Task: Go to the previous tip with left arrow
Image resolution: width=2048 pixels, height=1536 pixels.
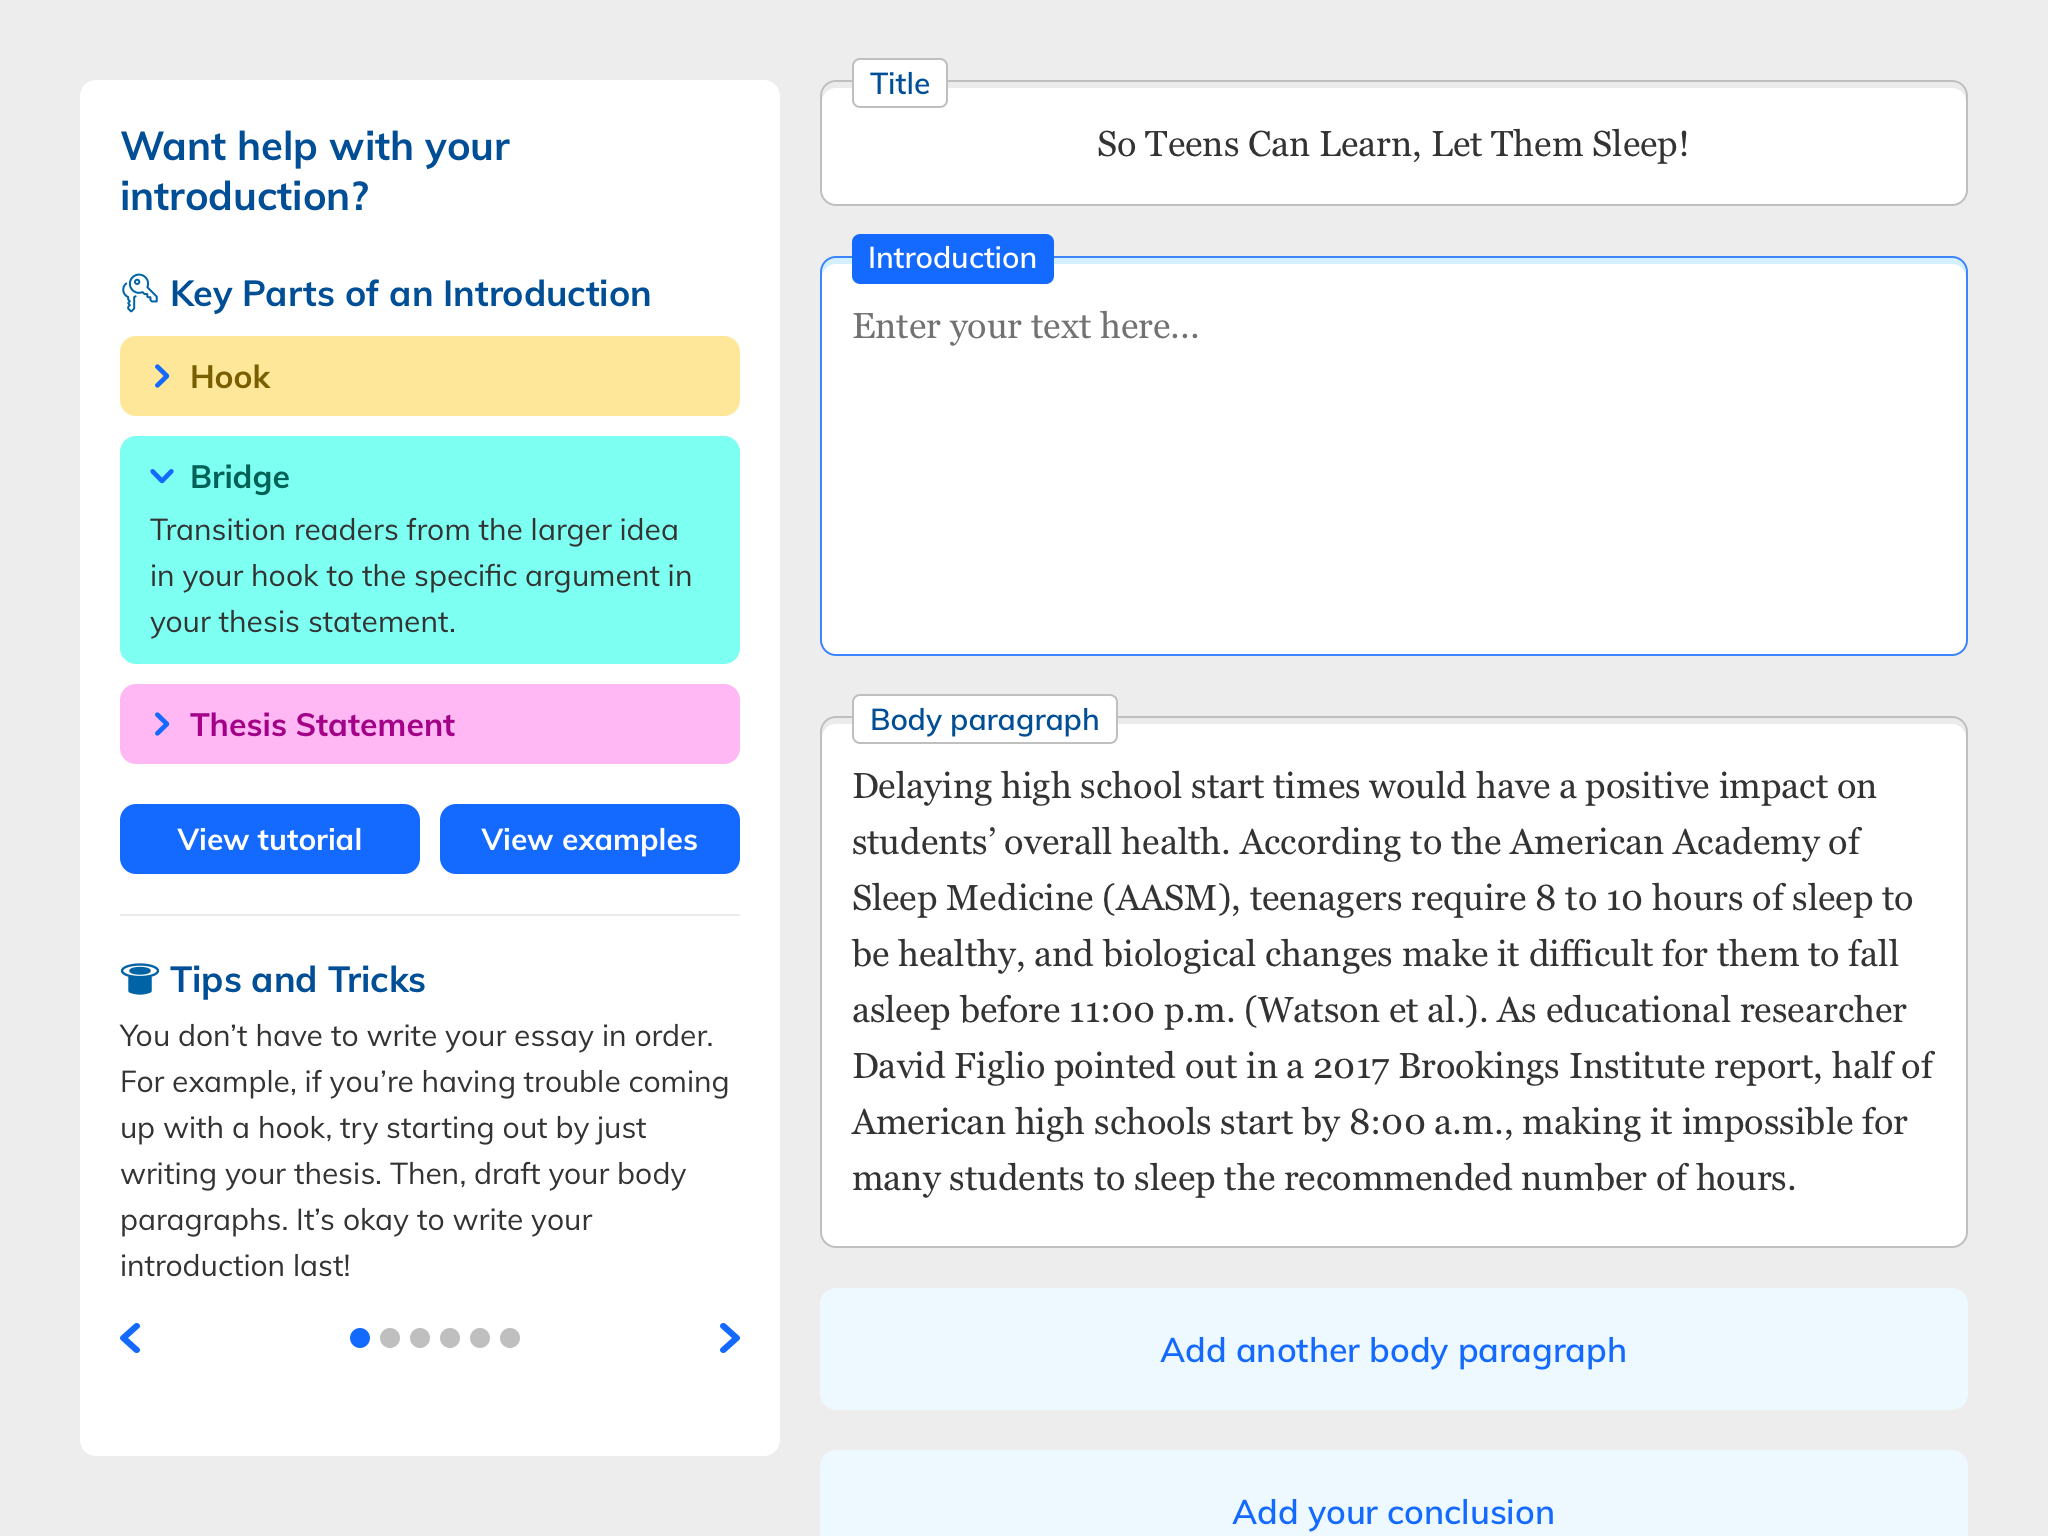Action: [131, 1338]
